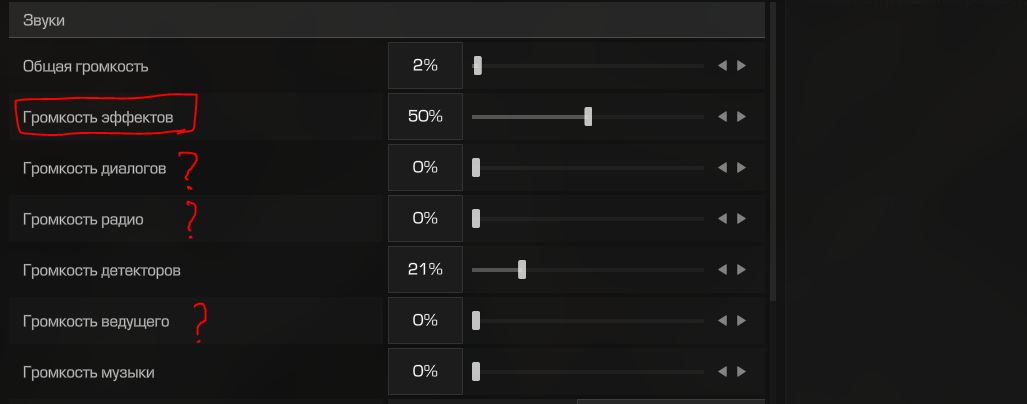1027x404 pixels.
Task: Click right arrow for Громкость ведущего
Action: pyautogui.click(x=741, y=320)
